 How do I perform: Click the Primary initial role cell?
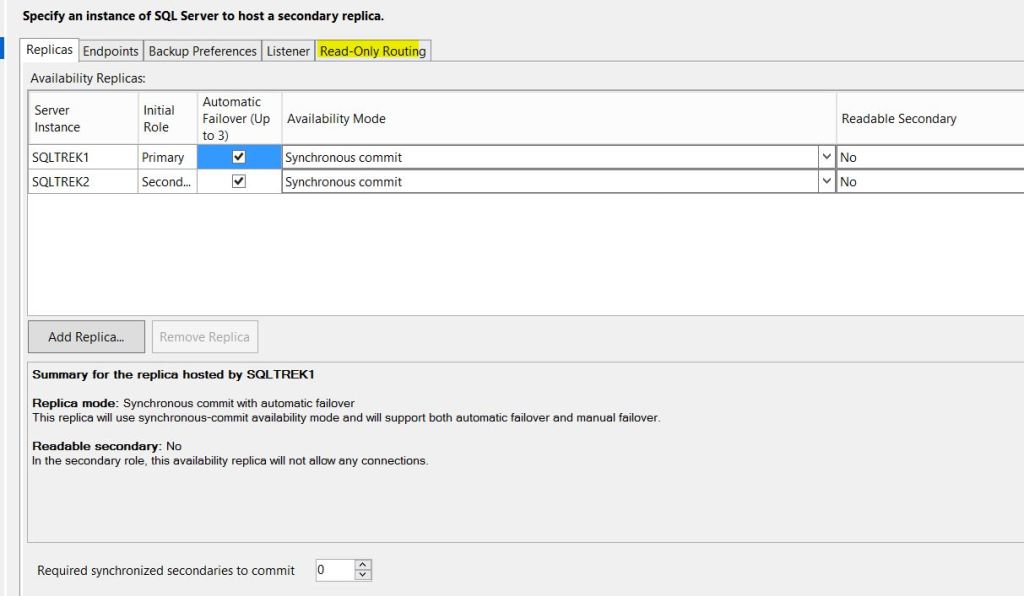pos(166,157)
